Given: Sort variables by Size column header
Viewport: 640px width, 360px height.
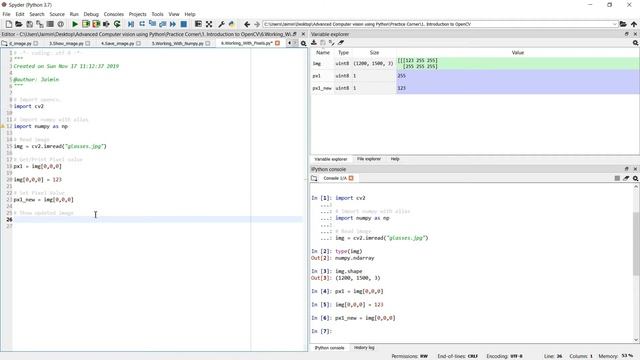Looking at the screenshot, I should point(374,53).
